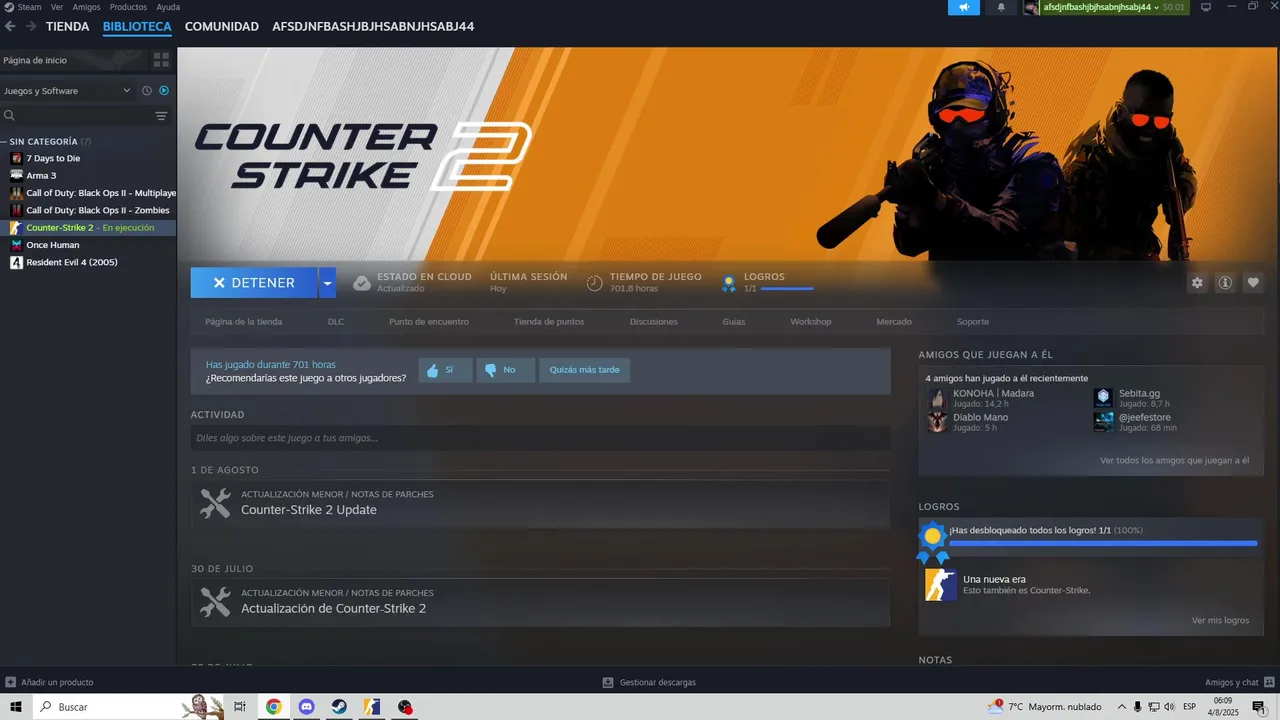
Task: Open the Discusiones link
Action: coord(654,322)
